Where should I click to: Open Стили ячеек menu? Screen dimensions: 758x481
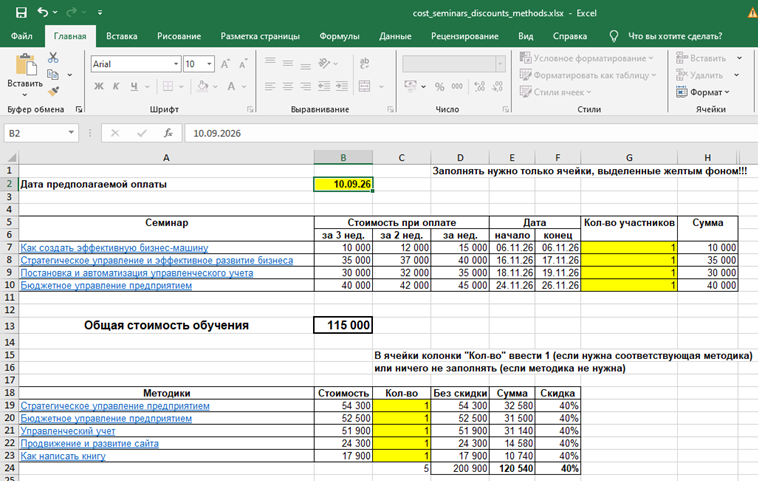[555, 92]
